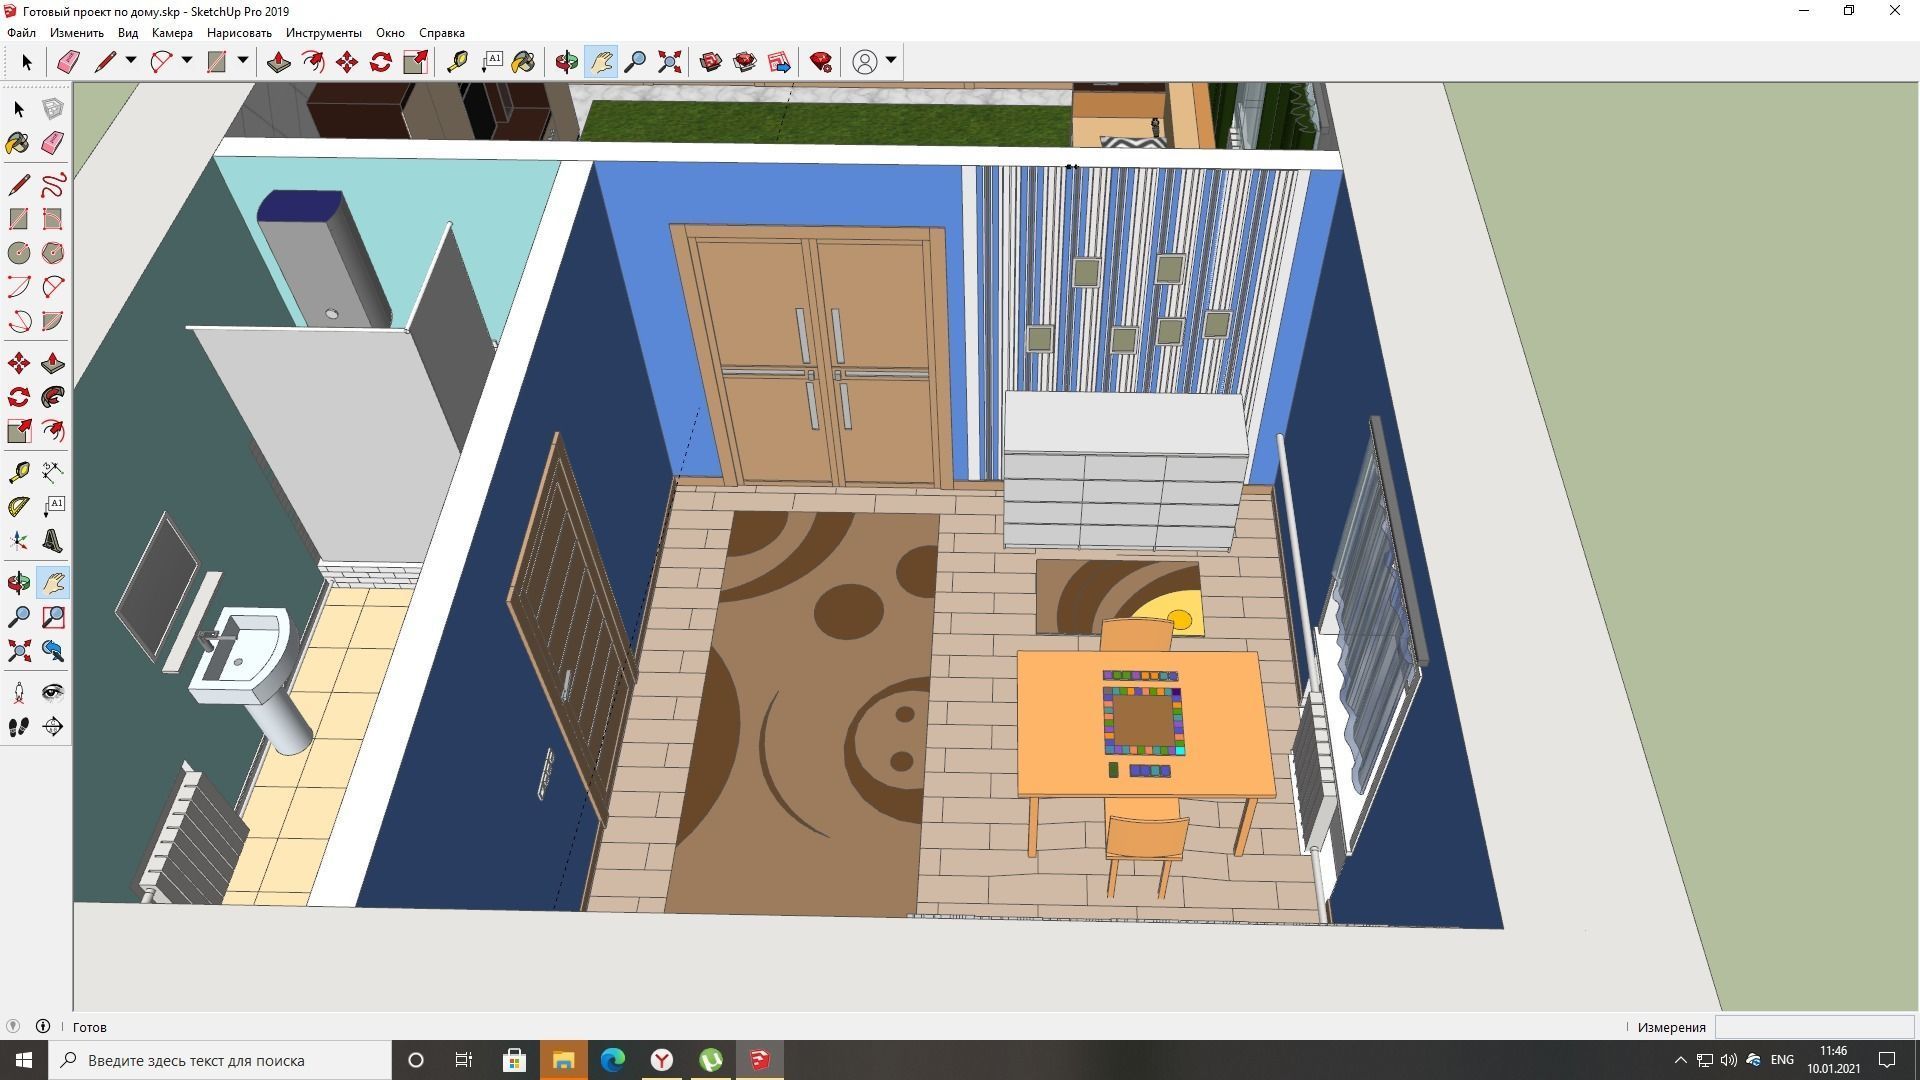Image resolution: width=1920 pixels, height=1080 pixels.
Task: Select Make Component tool in left panel
Action: point(53,109)
